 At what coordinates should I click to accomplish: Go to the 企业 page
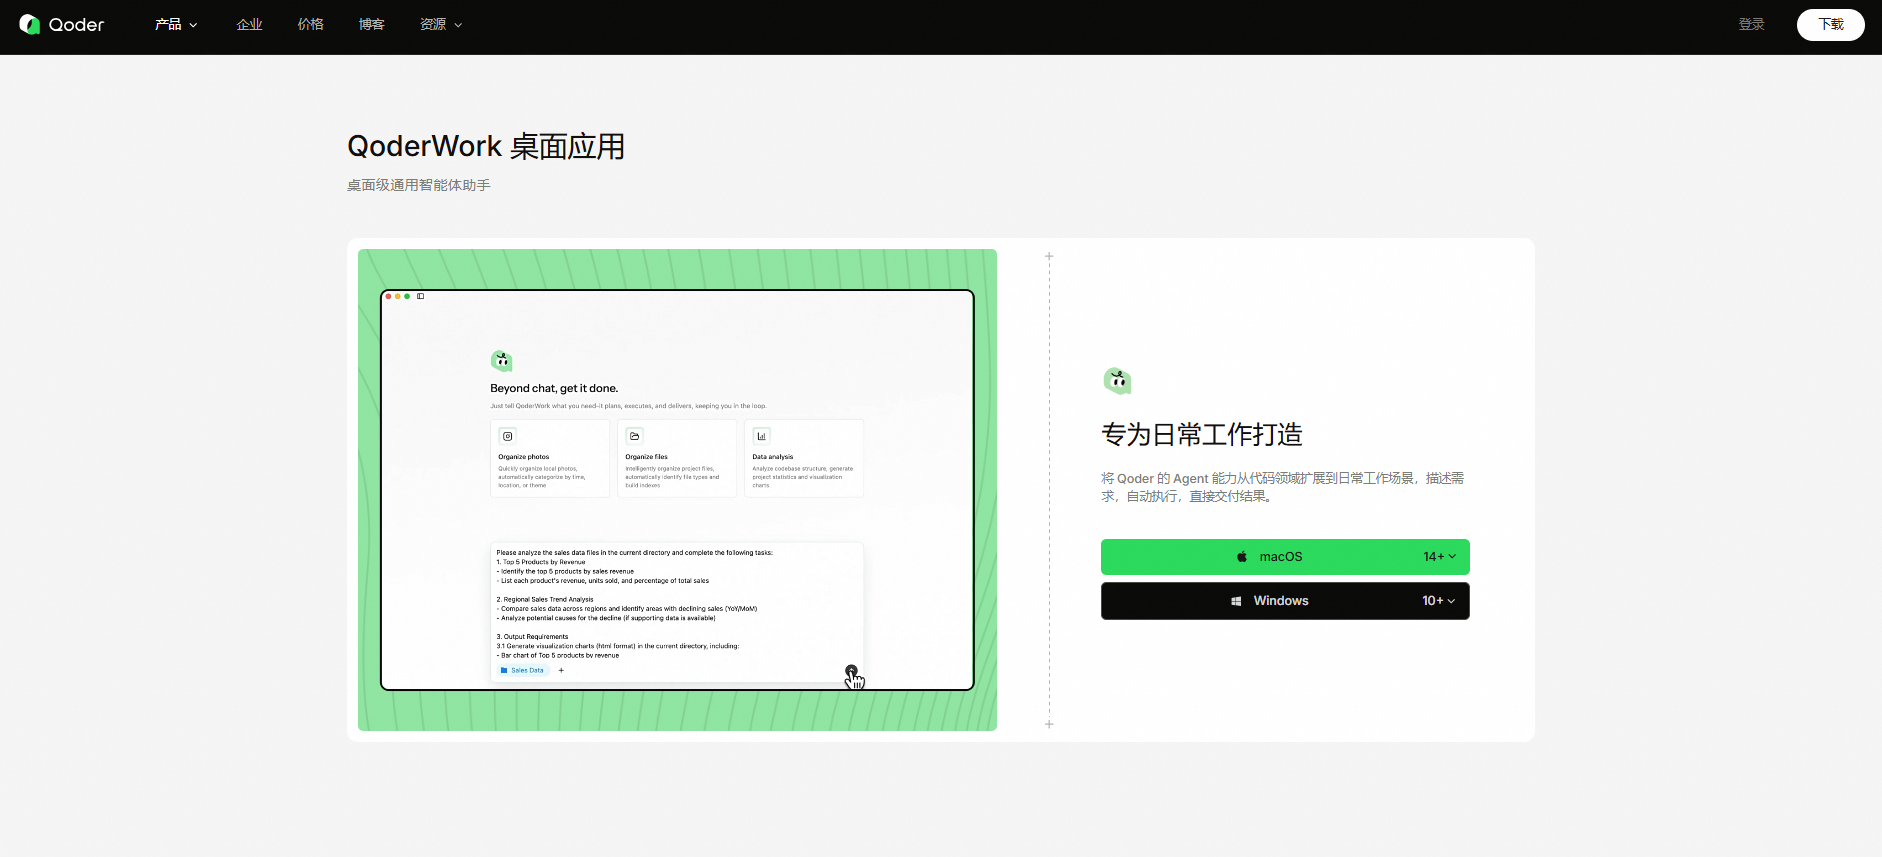click(x=249, y=25)
